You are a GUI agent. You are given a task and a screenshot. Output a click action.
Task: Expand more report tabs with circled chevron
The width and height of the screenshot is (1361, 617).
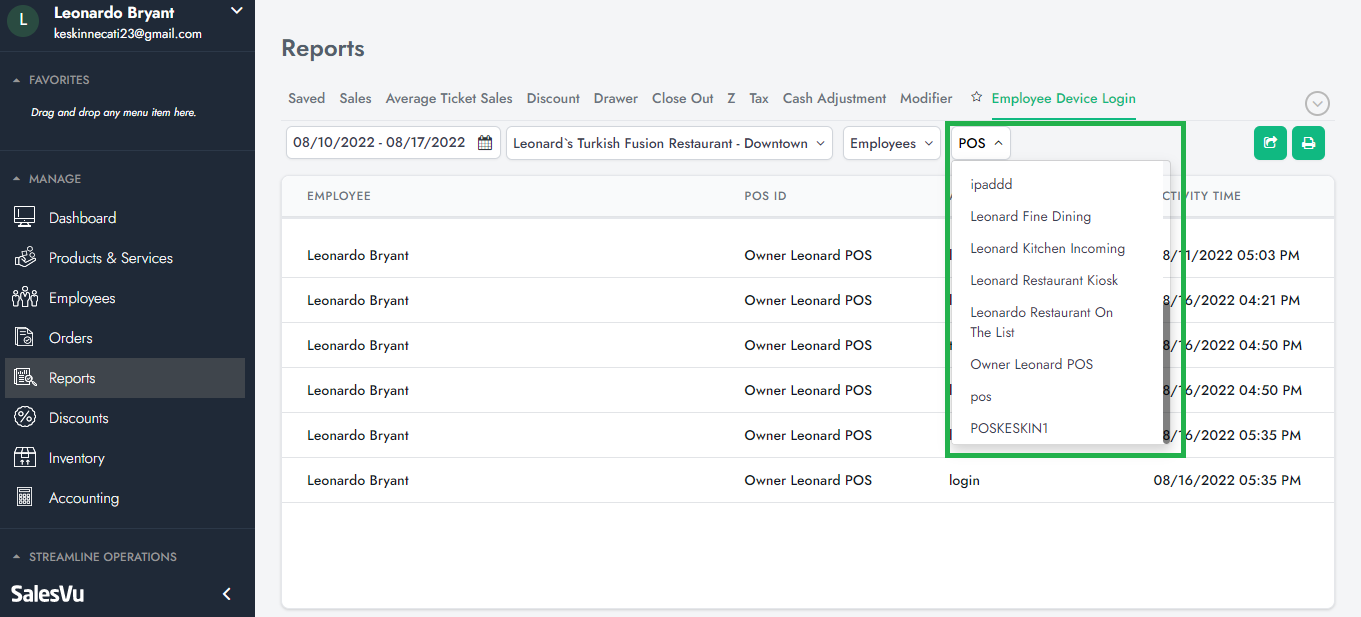click(x=1317, y=103)
